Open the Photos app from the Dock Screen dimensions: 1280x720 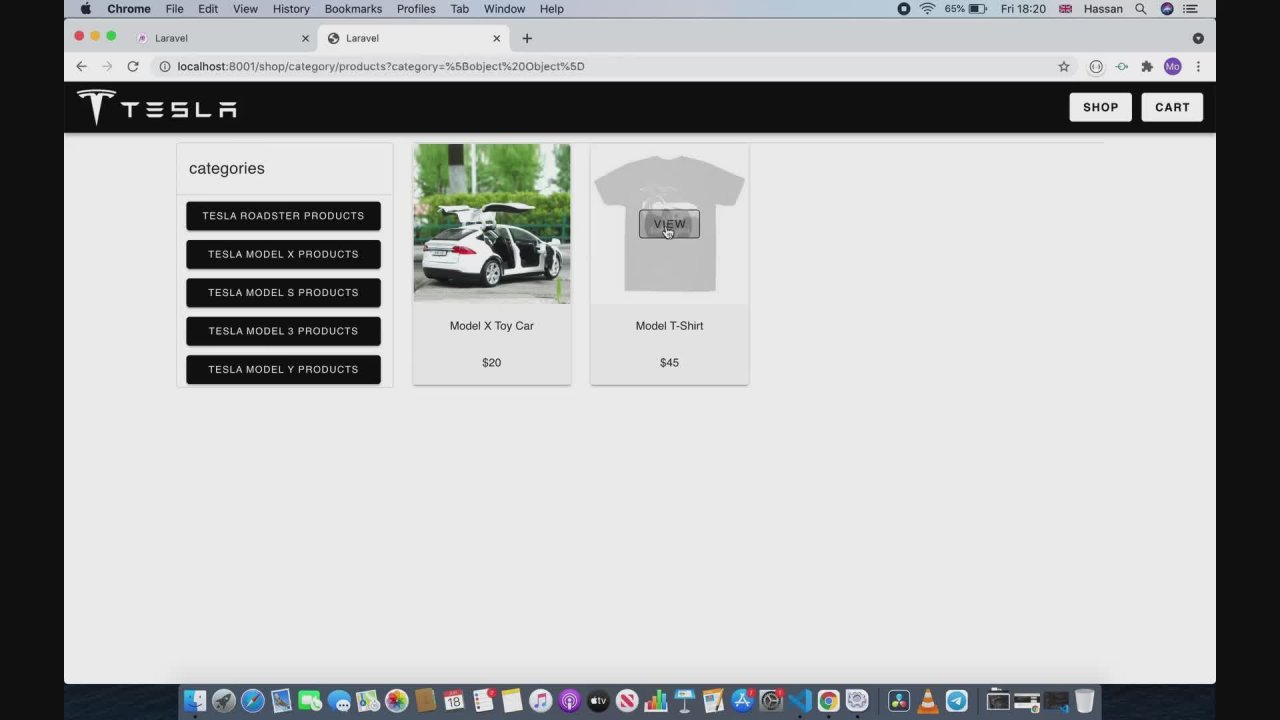[x=396, y=701]
